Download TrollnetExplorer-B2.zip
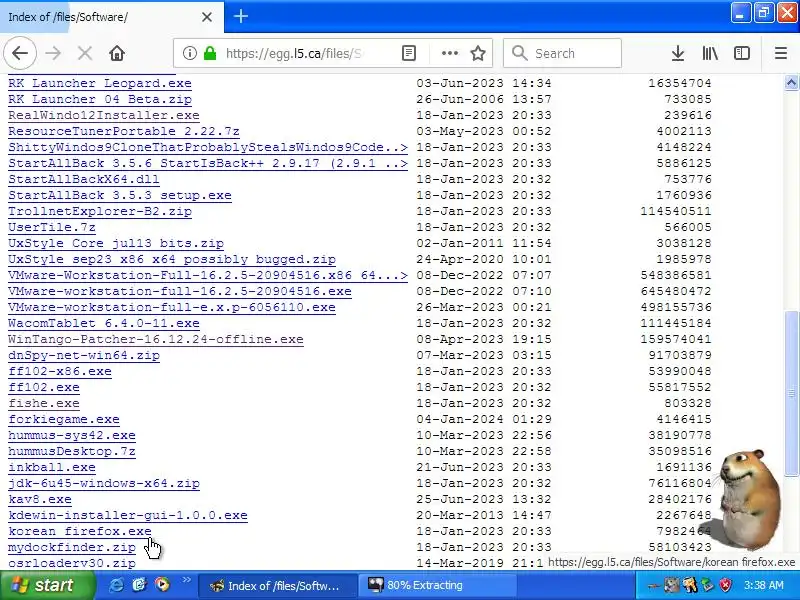800x600 pixels. click(99, 211)
